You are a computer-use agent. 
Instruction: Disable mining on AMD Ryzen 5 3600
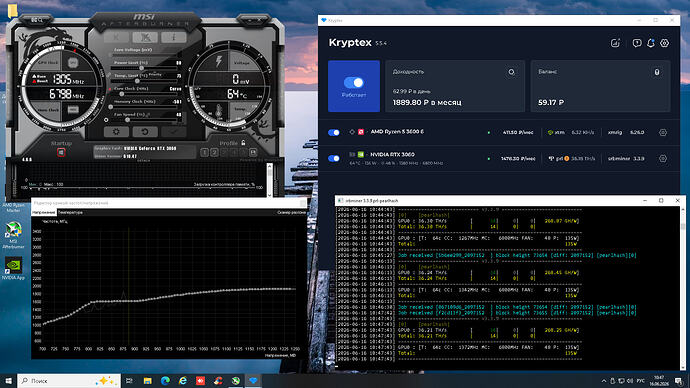click(x=334, y=132)
